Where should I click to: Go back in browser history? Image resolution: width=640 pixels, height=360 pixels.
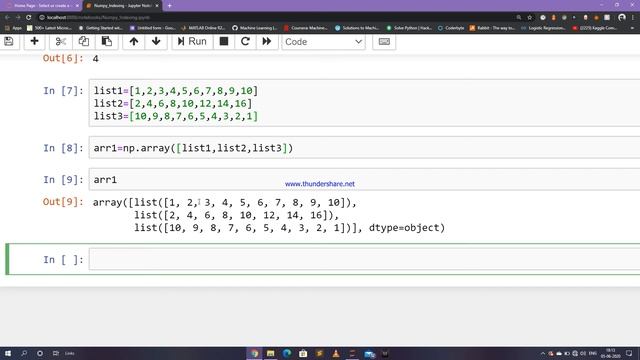(7, 18)
